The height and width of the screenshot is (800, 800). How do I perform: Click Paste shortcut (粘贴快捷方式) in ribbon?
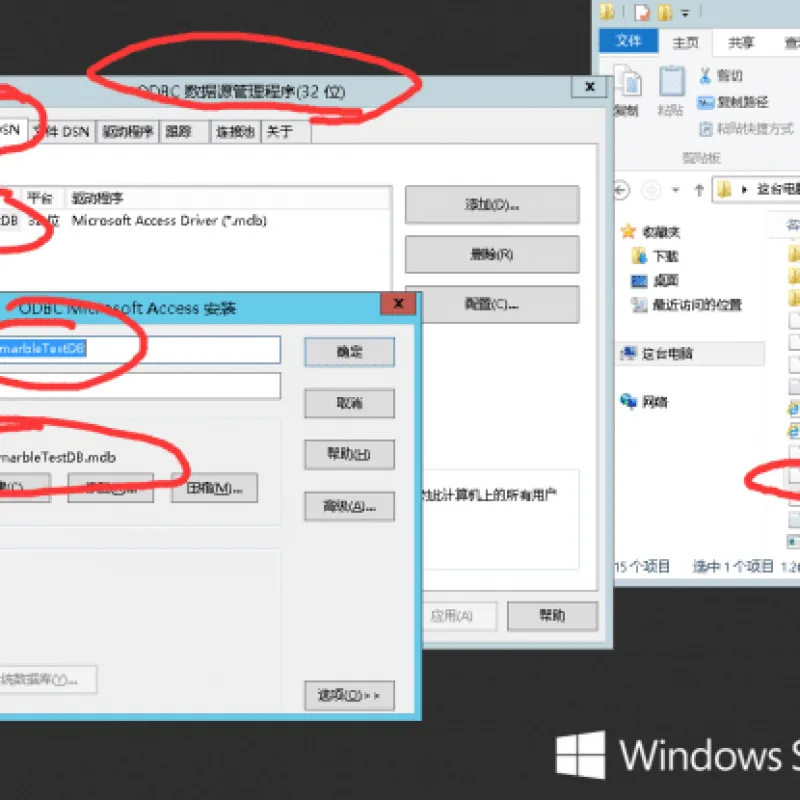[x=747, y=129]
